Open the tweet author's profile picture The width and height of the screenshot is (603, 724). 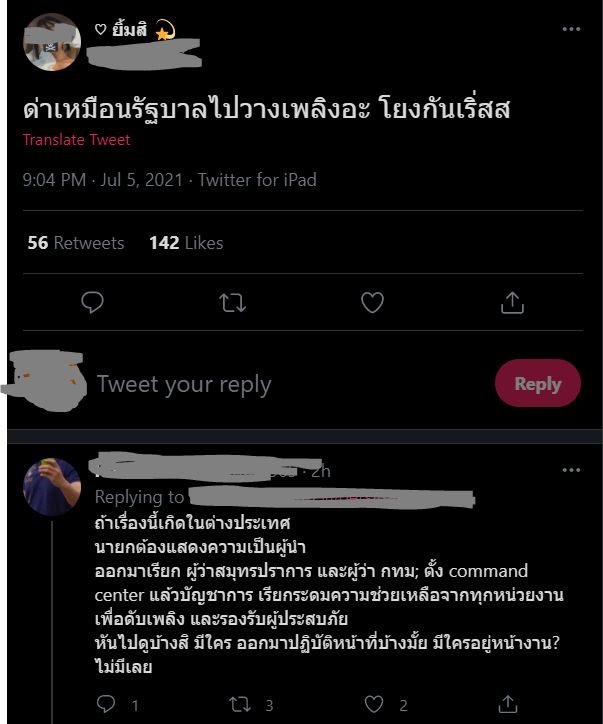point(51,42)
